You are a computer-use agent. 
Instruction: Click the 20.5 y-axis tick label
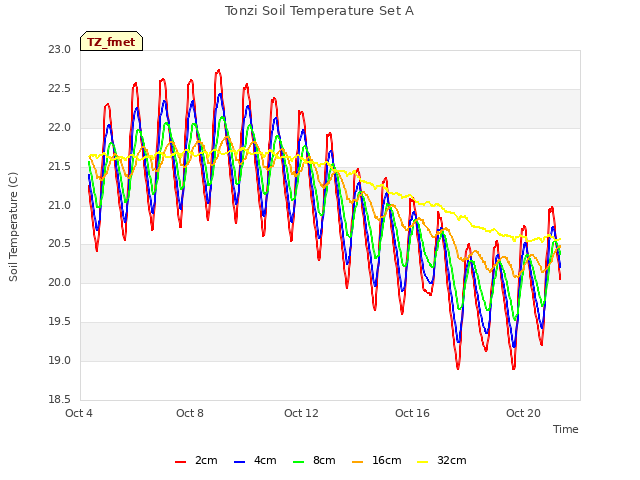[59, 244]
